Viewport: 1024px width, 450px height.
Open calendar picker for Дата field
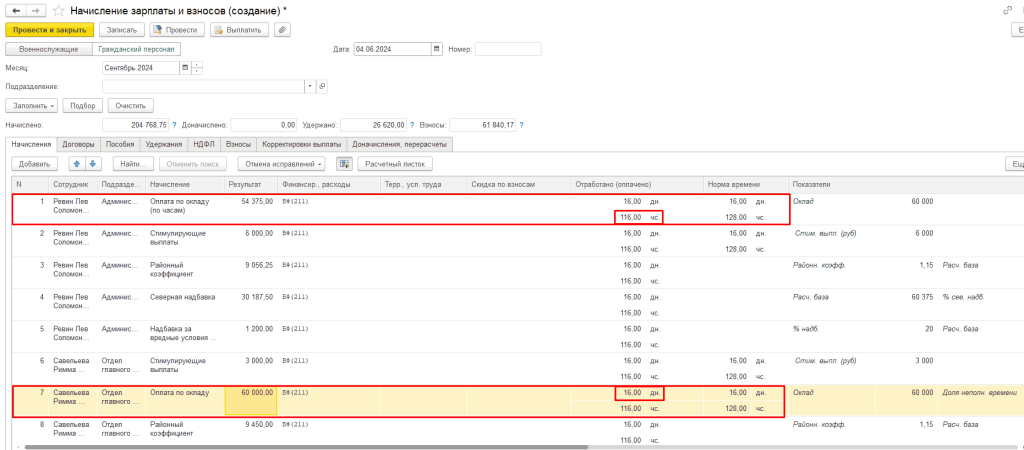coord(436,49)
